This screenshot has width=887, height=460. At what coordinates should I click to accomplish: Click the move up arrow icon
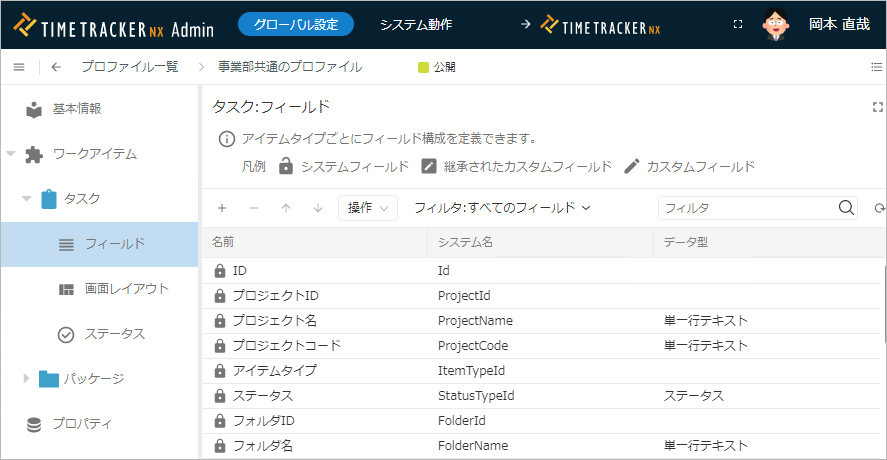(286, 208)
